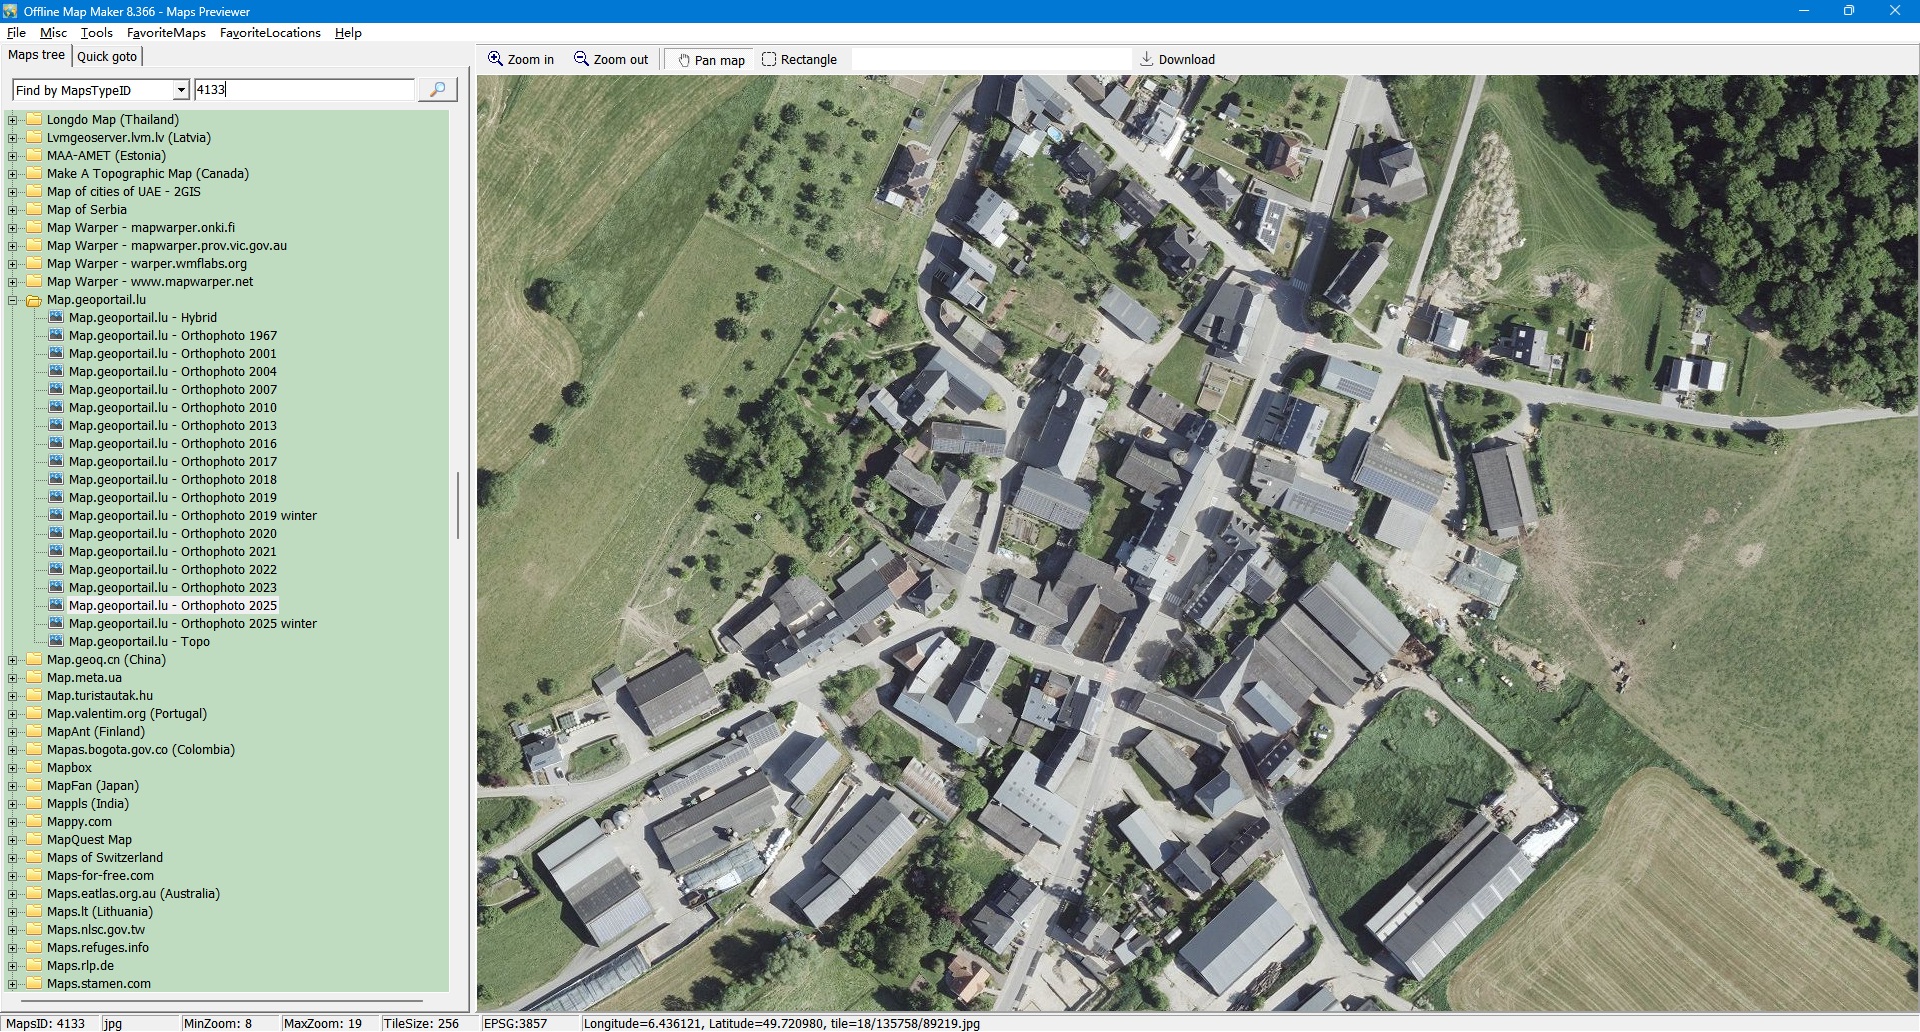
Task: Click the Zoom out magnifier icon
Action: [581, 59]
